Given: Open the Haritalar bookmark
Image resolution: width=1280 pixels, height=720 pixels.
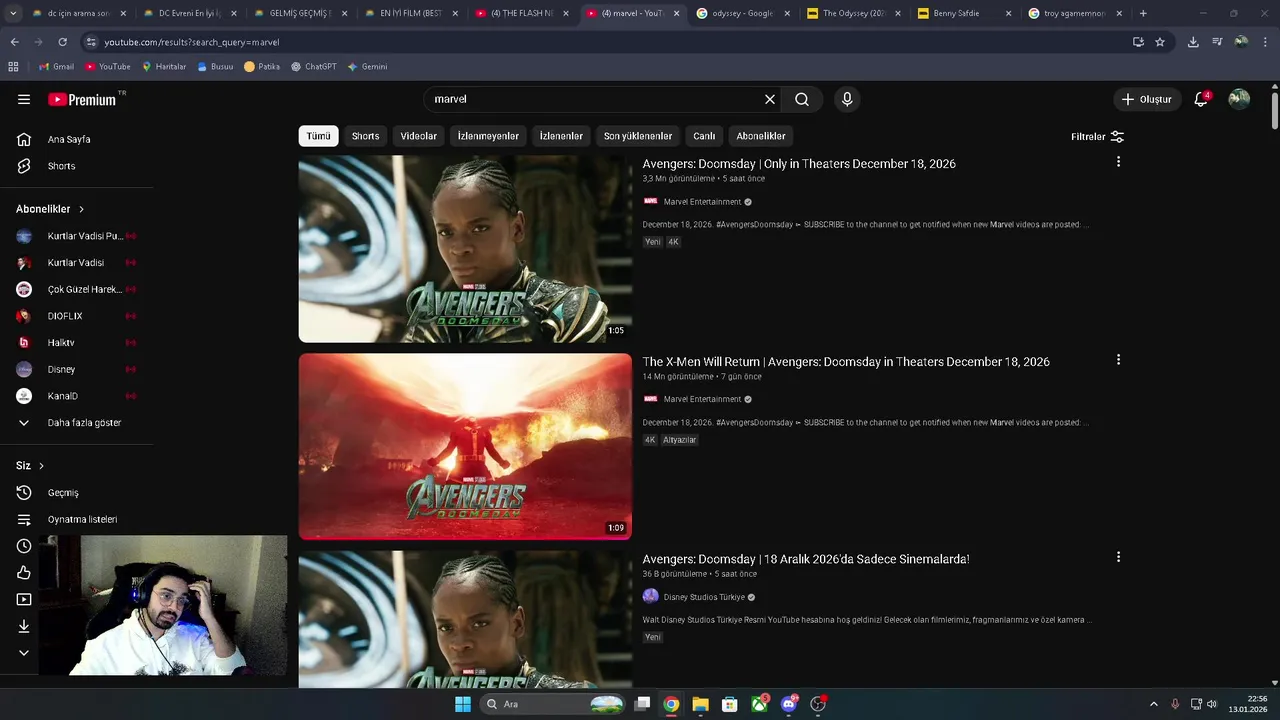Looking at the screenshot, I should (x=164, y=66).
